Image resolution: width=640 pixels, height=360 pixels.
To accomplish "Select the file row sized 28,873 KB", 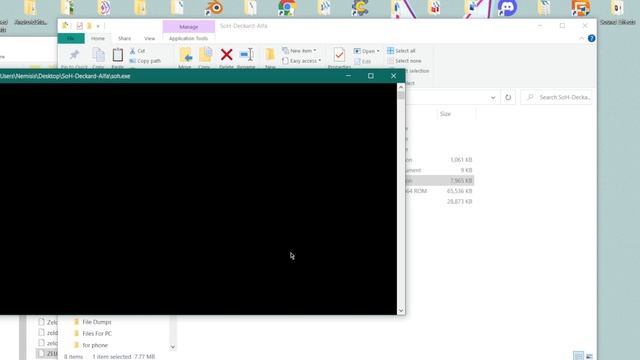I will coord(439,201).
